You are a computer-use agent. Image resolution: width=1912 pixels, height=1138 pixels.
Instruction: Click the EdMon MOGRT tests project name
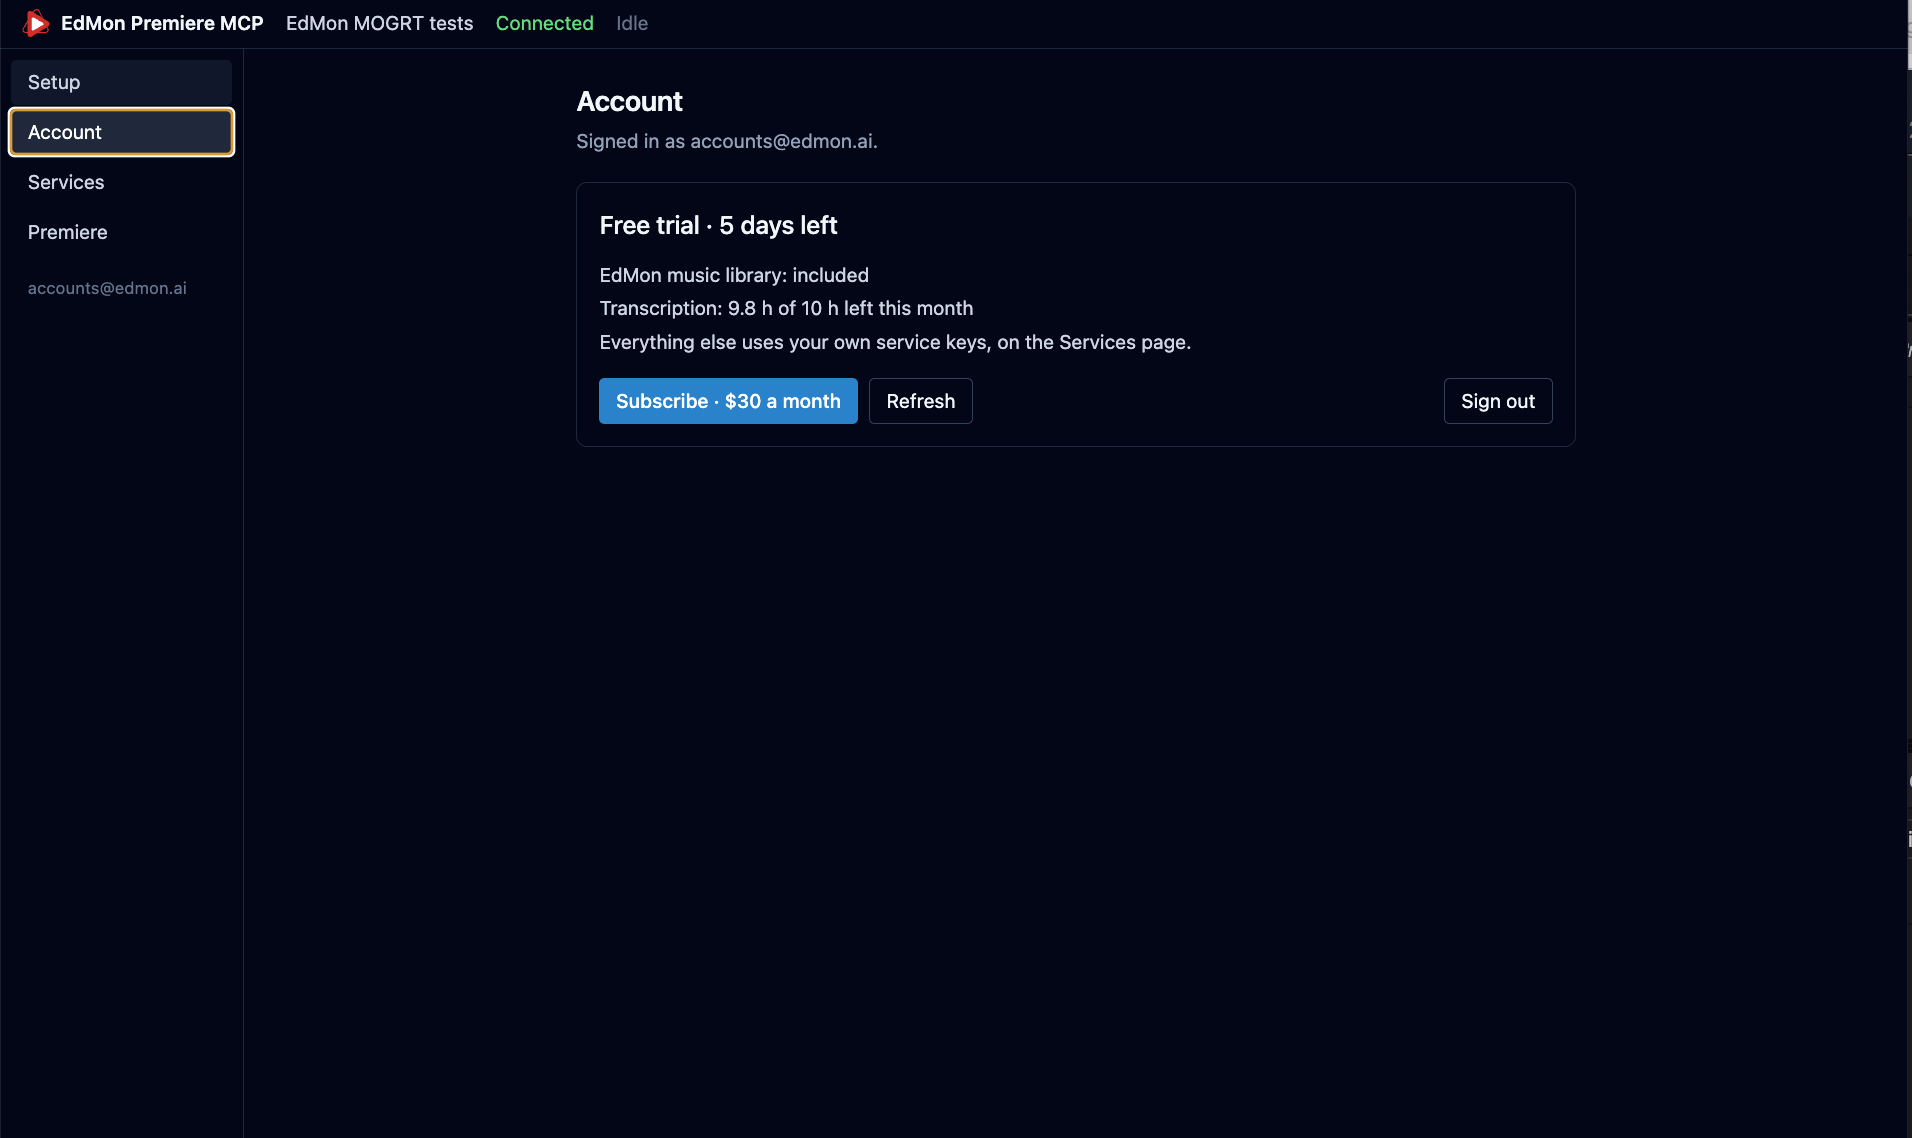pos(379,23)
